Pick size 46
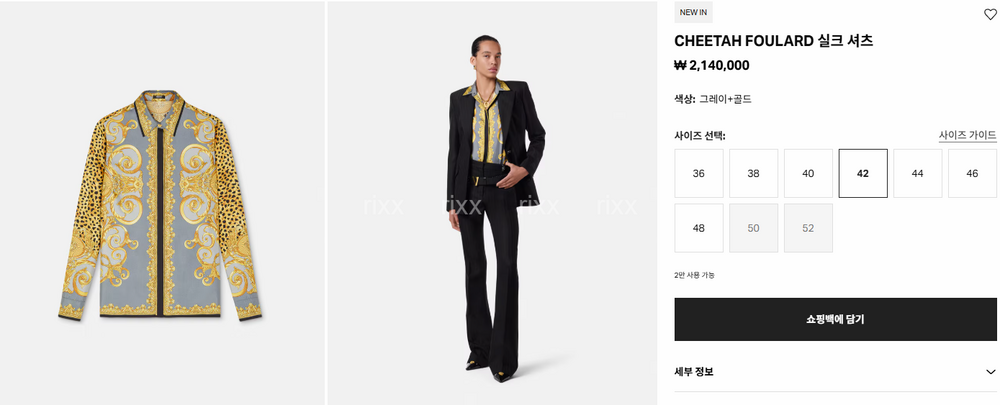 click(972, 173)
